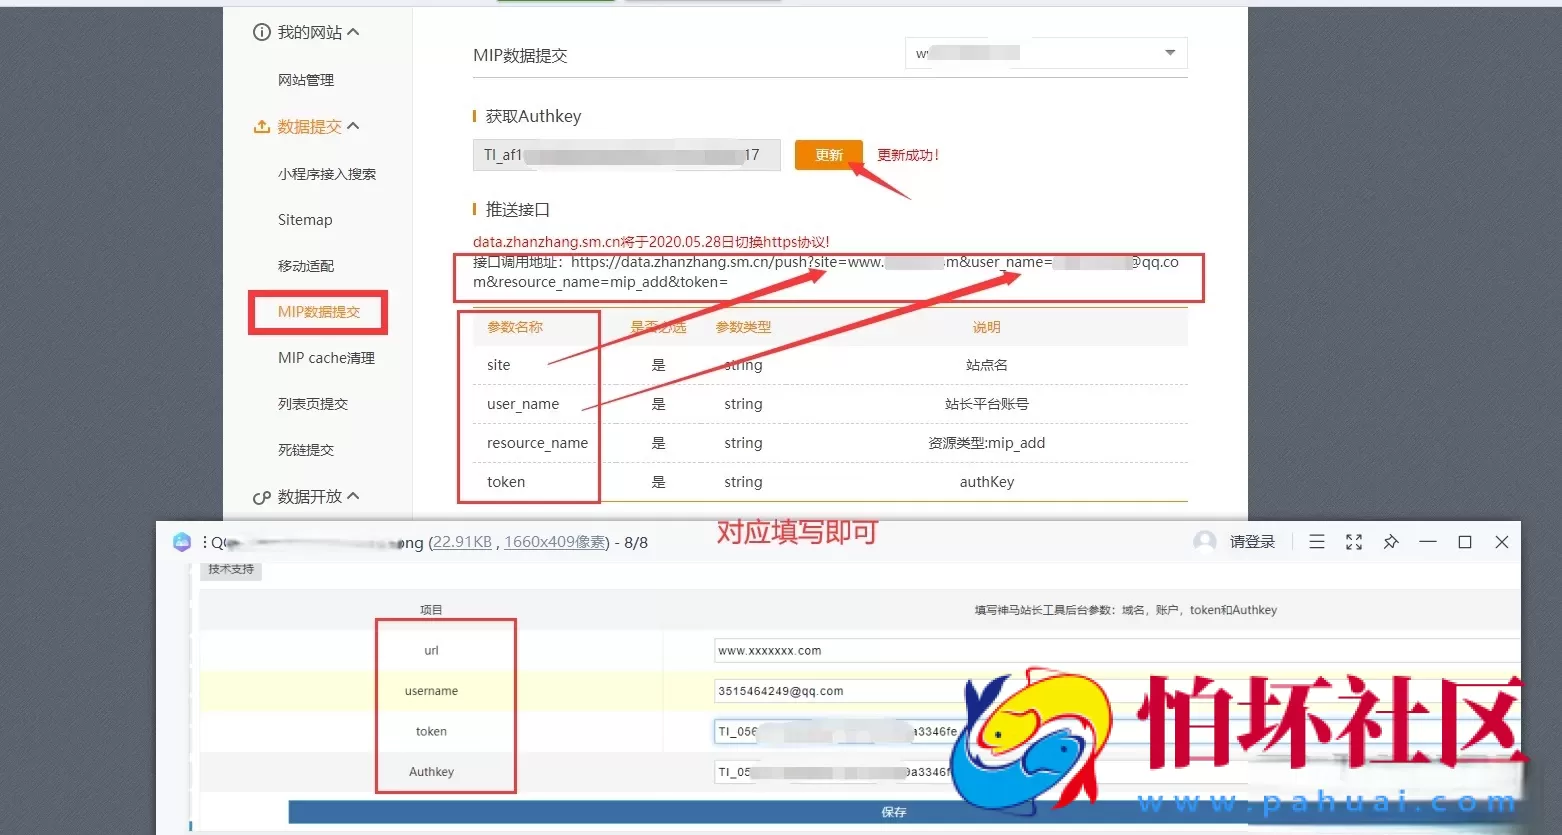1562x835 pixels.
Task: Click the link icon beside 数据开放
Action: point(261,496)
